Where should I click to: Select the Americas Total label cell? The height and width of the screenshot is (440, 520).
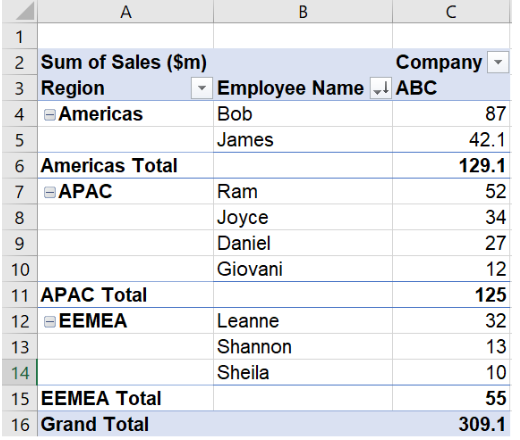[126, 166]
